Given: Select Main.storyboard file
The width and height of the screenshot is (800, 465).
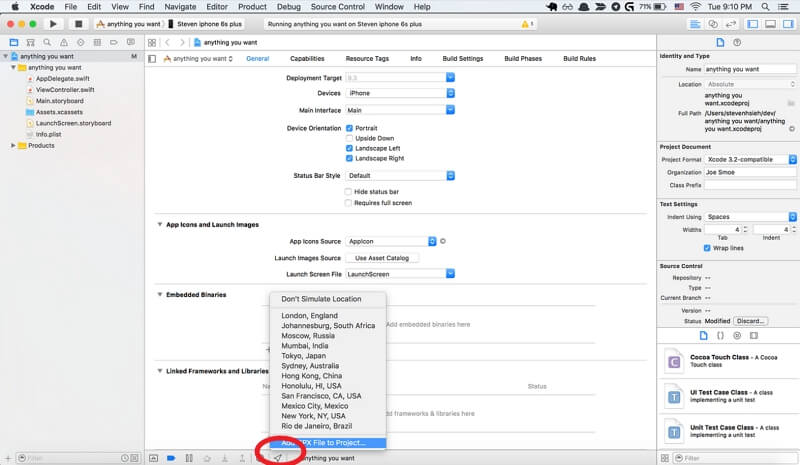Looking at the screenshot, I should pyautogui.click(x=60, y=101).
